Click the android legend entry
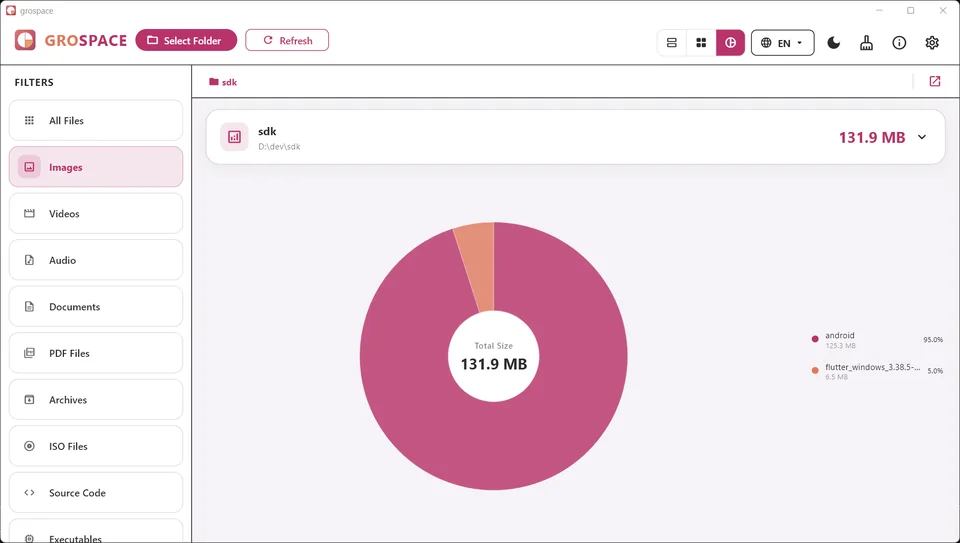 coord(877,340)
